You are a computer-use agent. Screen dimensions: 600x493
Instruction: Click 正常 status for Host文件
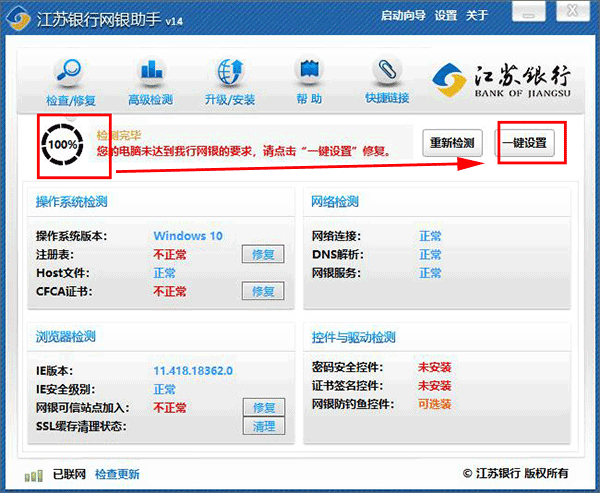click(x=165, y=273)
